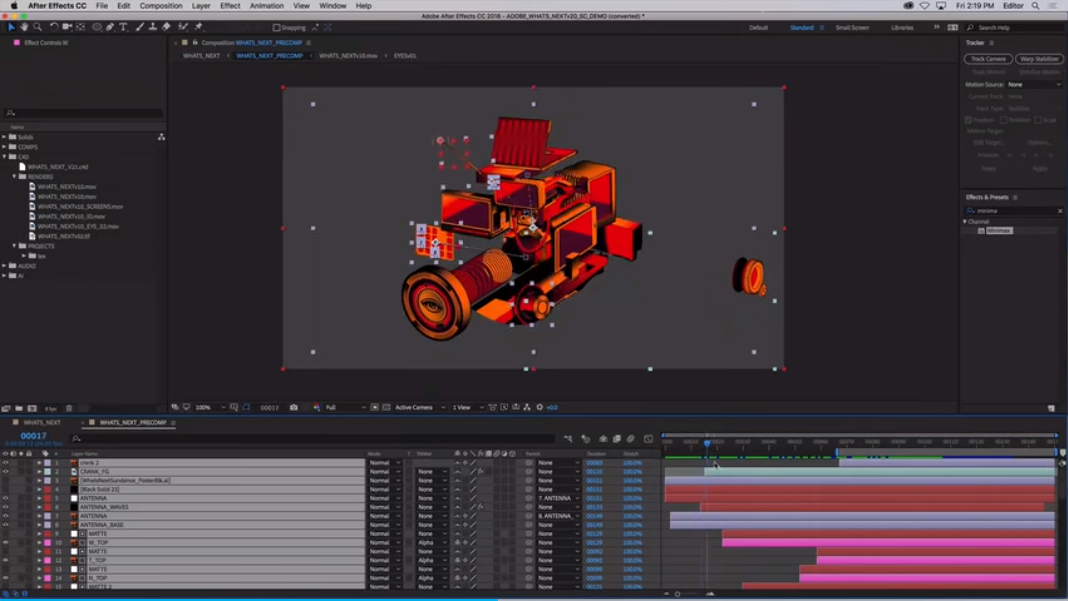Click the snapshot camera icon in viewer
This screenshot has height=601, width=1068.
[x=293, y=408]
